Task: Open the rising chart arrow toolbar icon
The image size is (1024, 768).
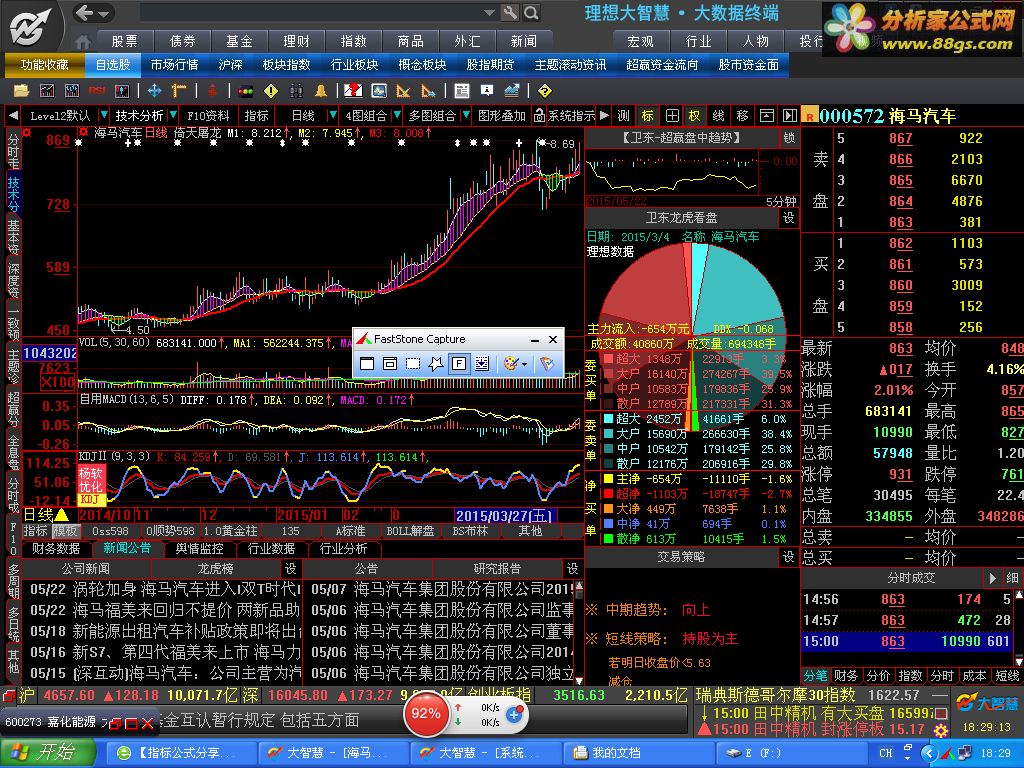Action: click(511, 91)
